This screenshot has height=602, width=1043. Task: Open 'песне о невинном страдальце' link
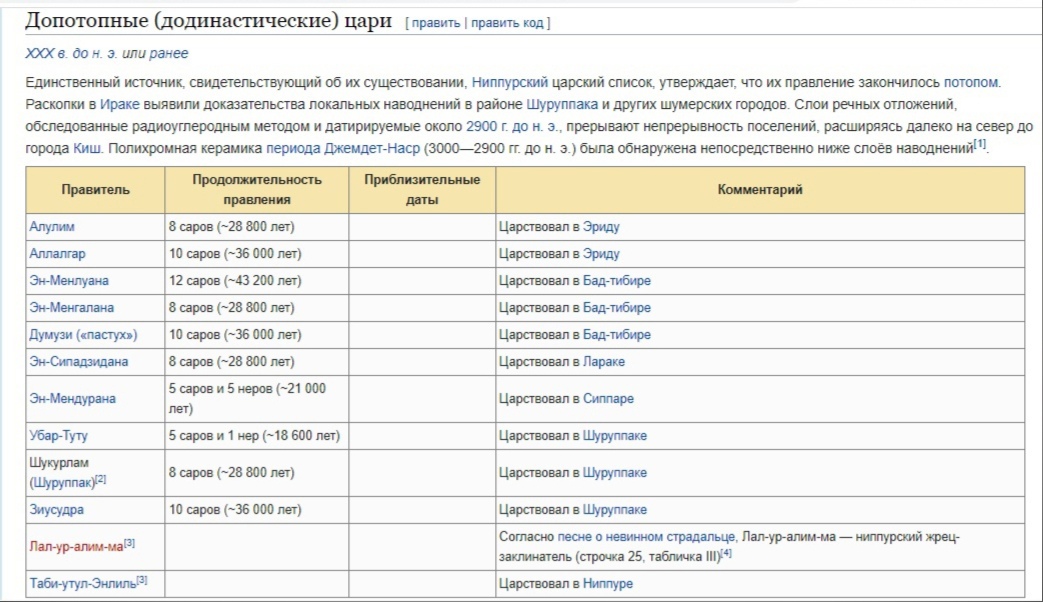[646, 537]
